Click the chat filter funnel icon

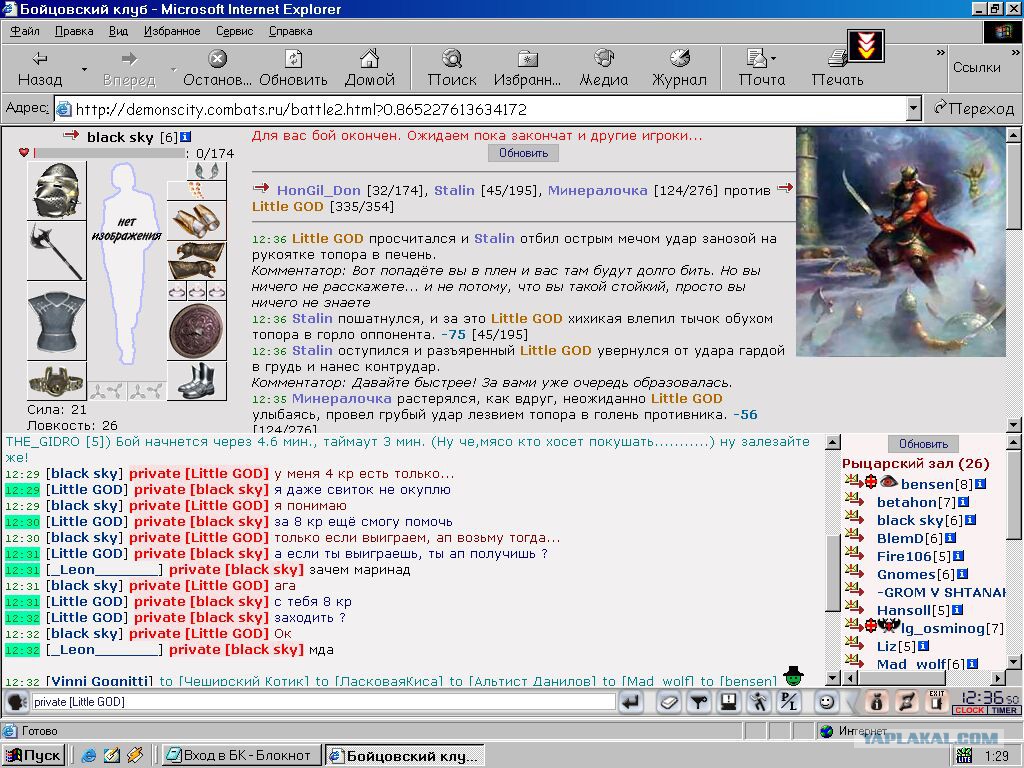pos(699,702)
